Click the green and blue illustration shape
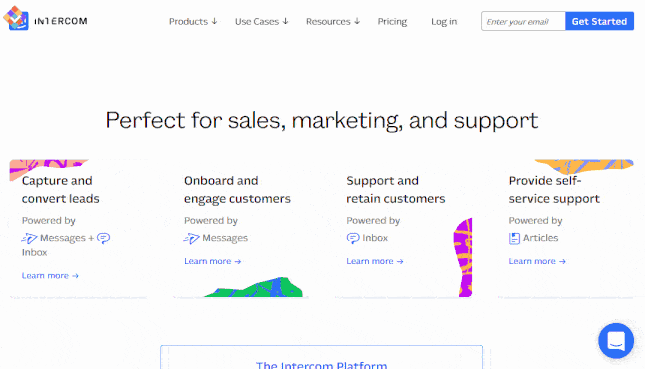Screen dimensions: 645x369 [x=255, y=288]
